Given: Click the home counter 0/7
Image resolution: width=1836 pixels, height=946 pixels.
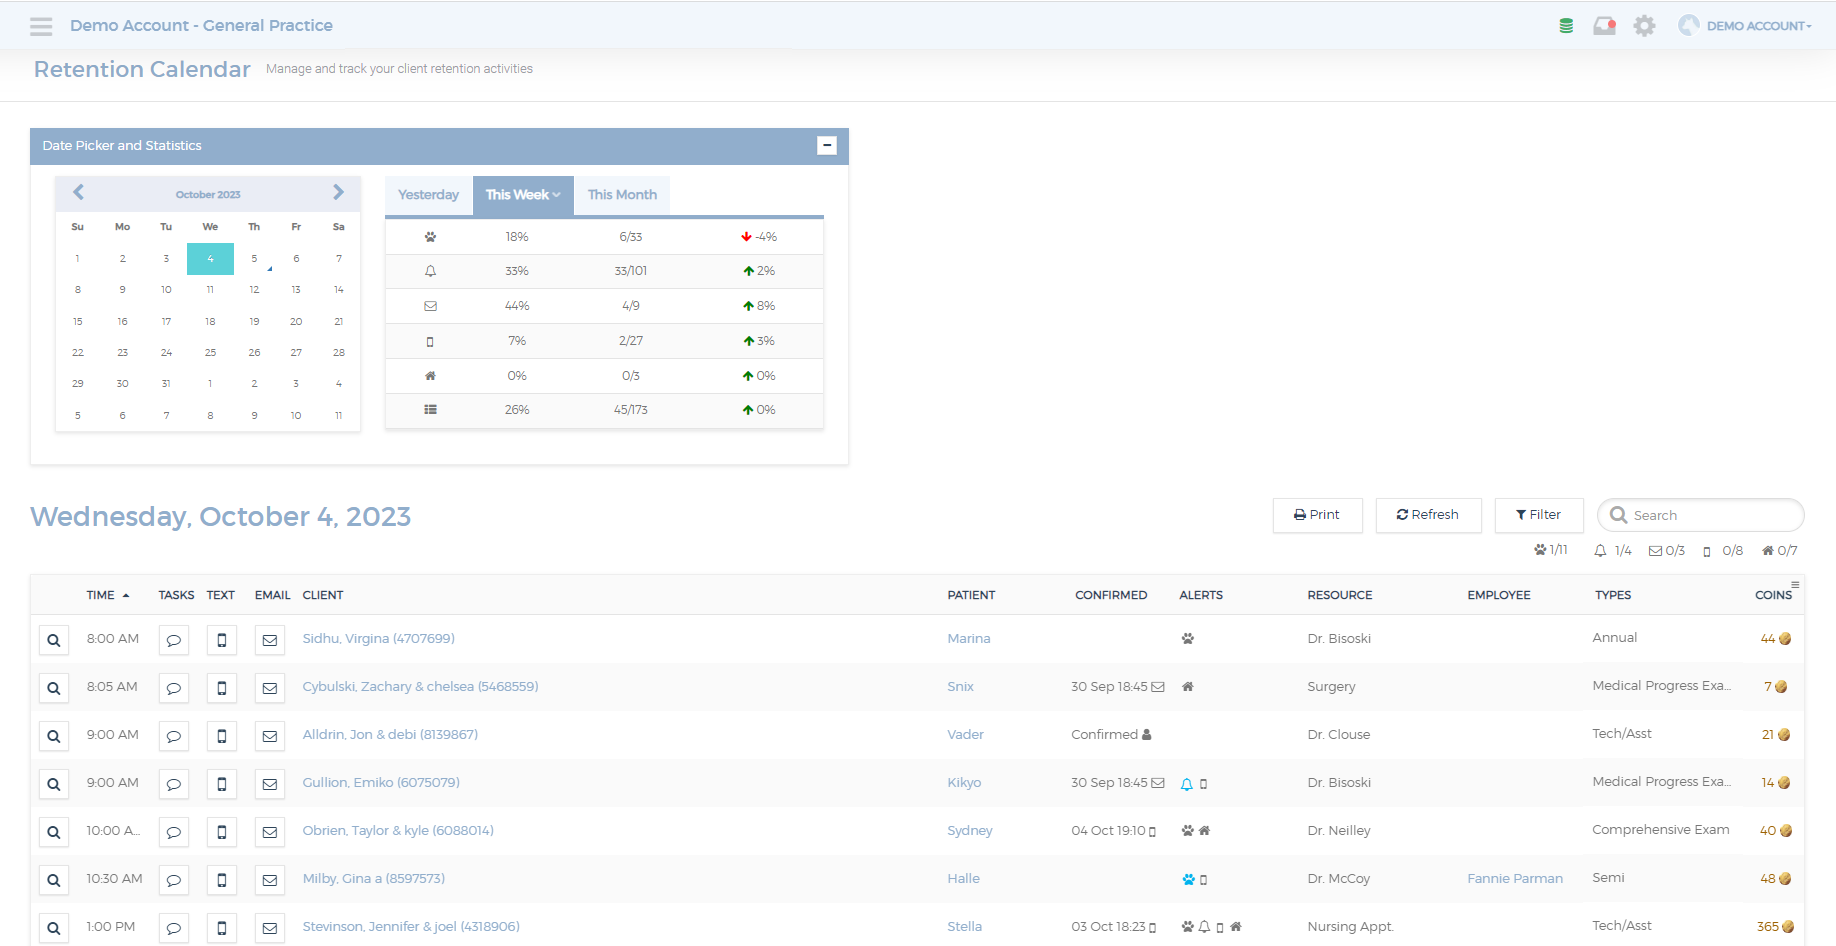Looking at the screenshot, I should pos(1779,551).
